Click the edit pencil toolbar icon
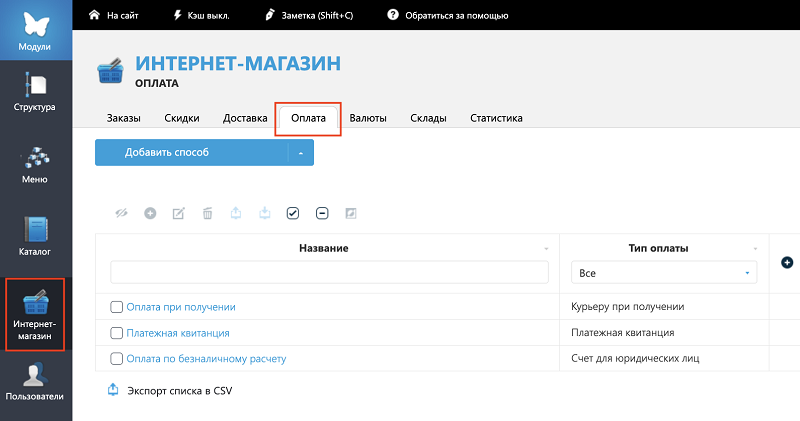800x421 pixels. pos(179,213)
